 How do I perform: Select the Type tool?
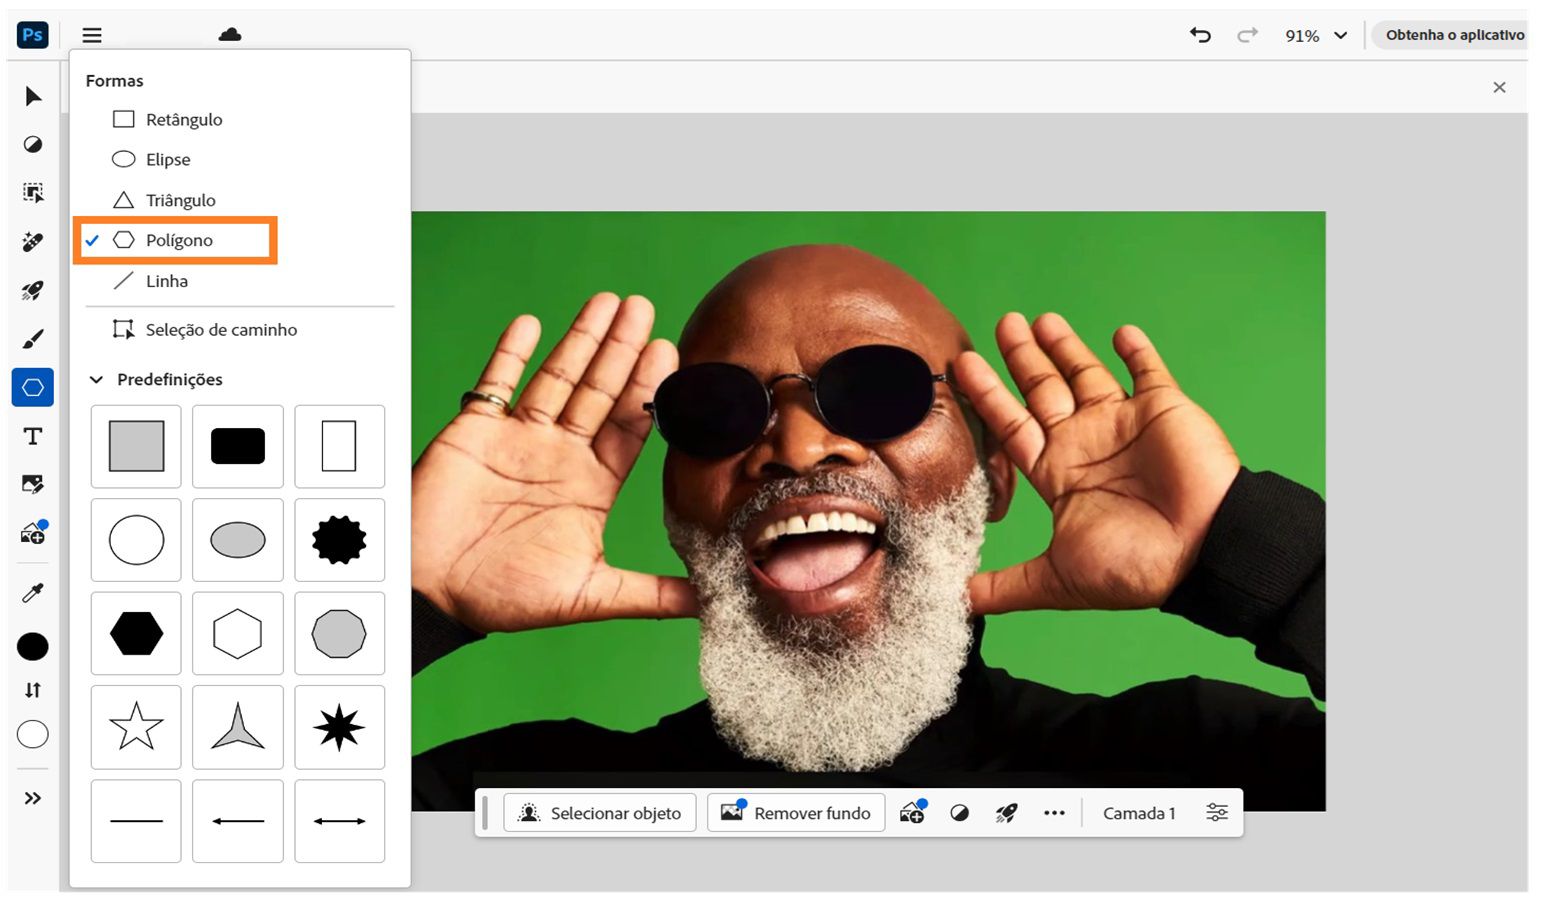point(32,435)
